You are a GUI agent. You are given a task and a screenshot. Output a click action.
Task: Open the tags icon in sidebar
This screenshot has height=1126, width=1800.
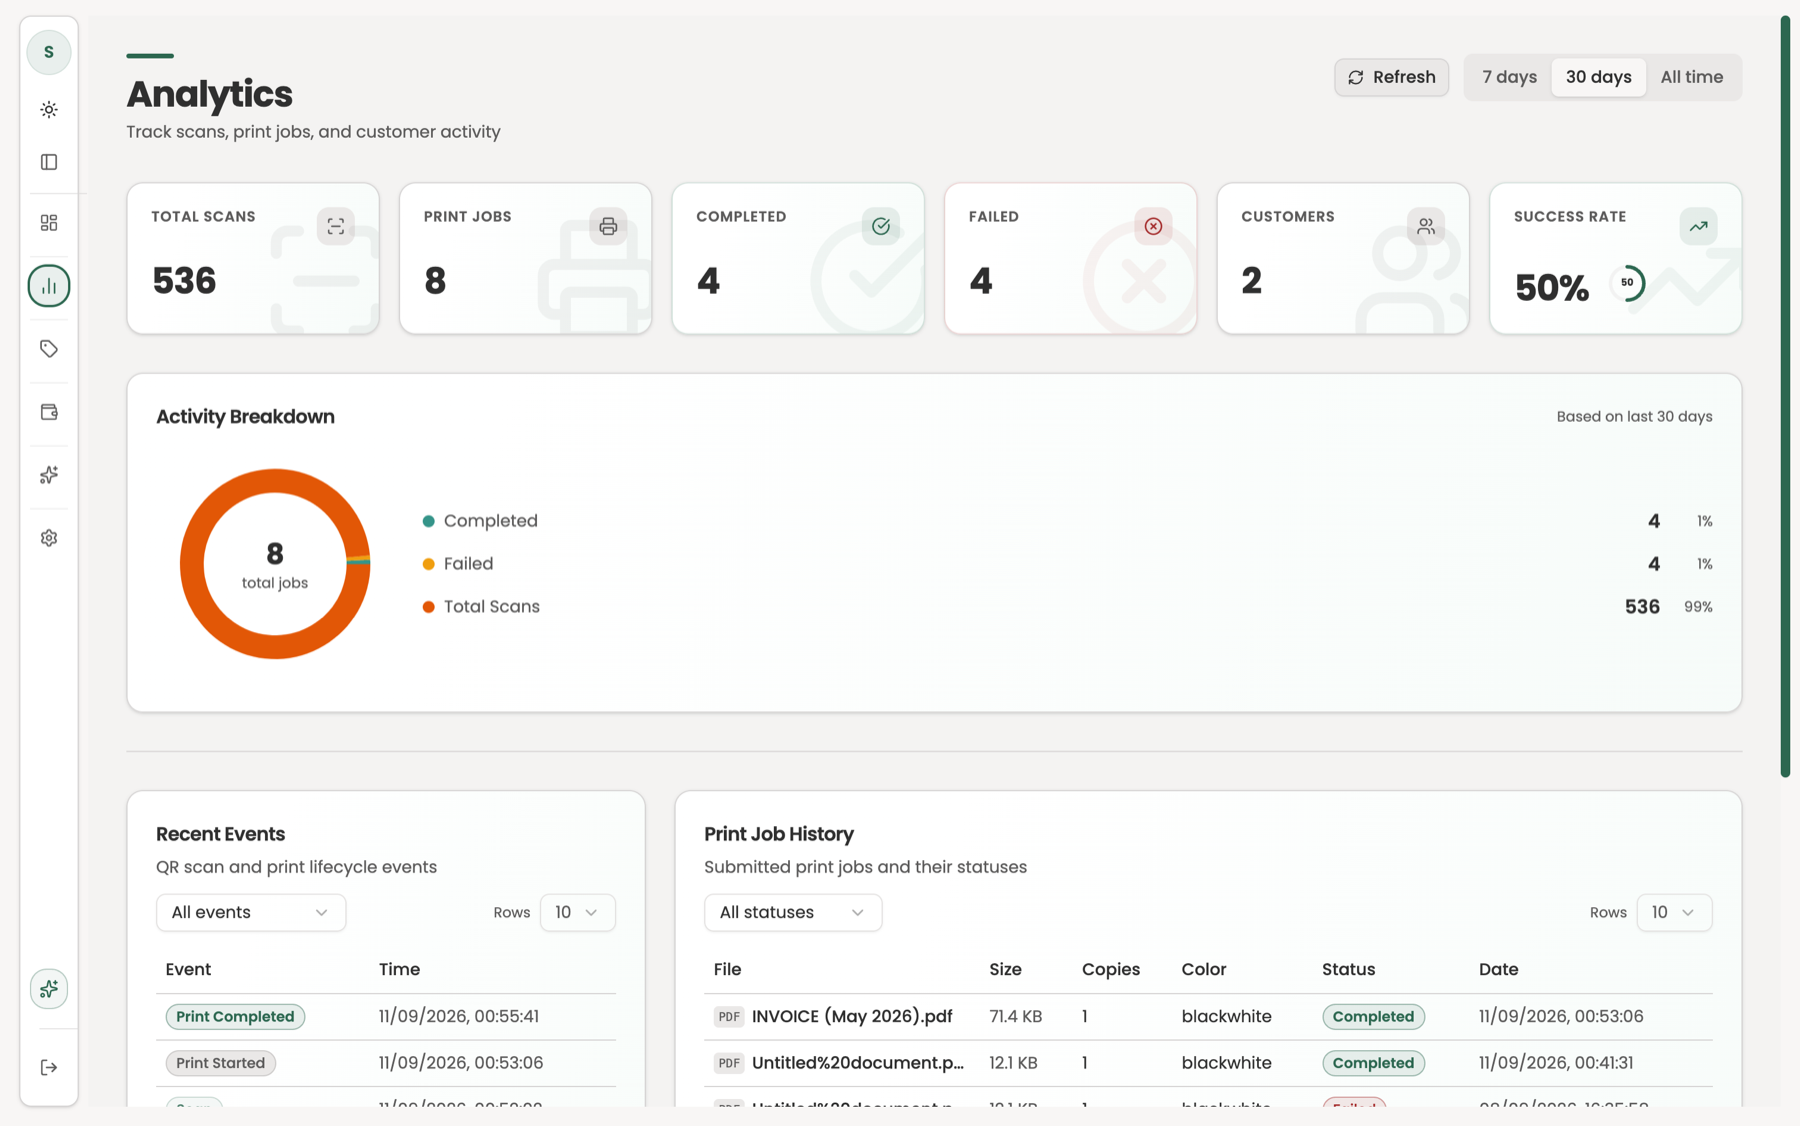pos(48,349)
